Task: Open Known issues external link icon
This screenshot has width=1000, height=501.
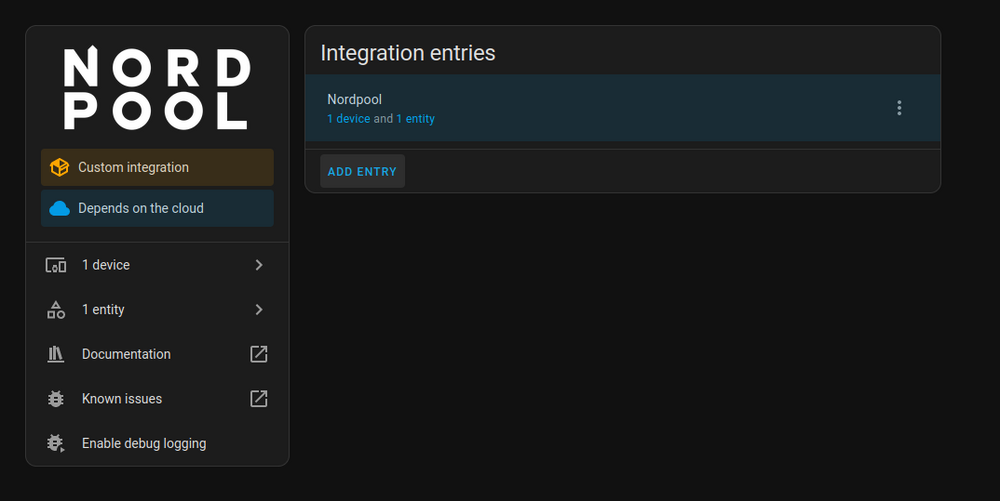Action: tap(259, 399)
